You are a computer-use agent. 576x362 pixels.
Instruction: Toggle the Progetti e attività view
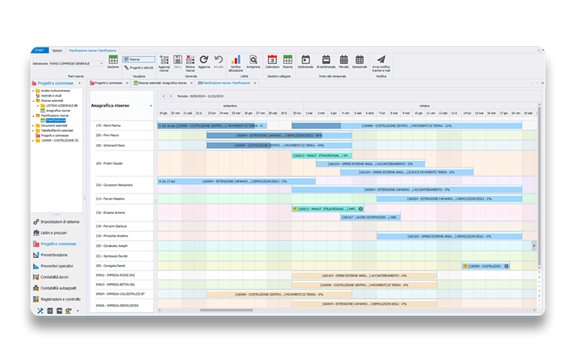click(139, 68)
